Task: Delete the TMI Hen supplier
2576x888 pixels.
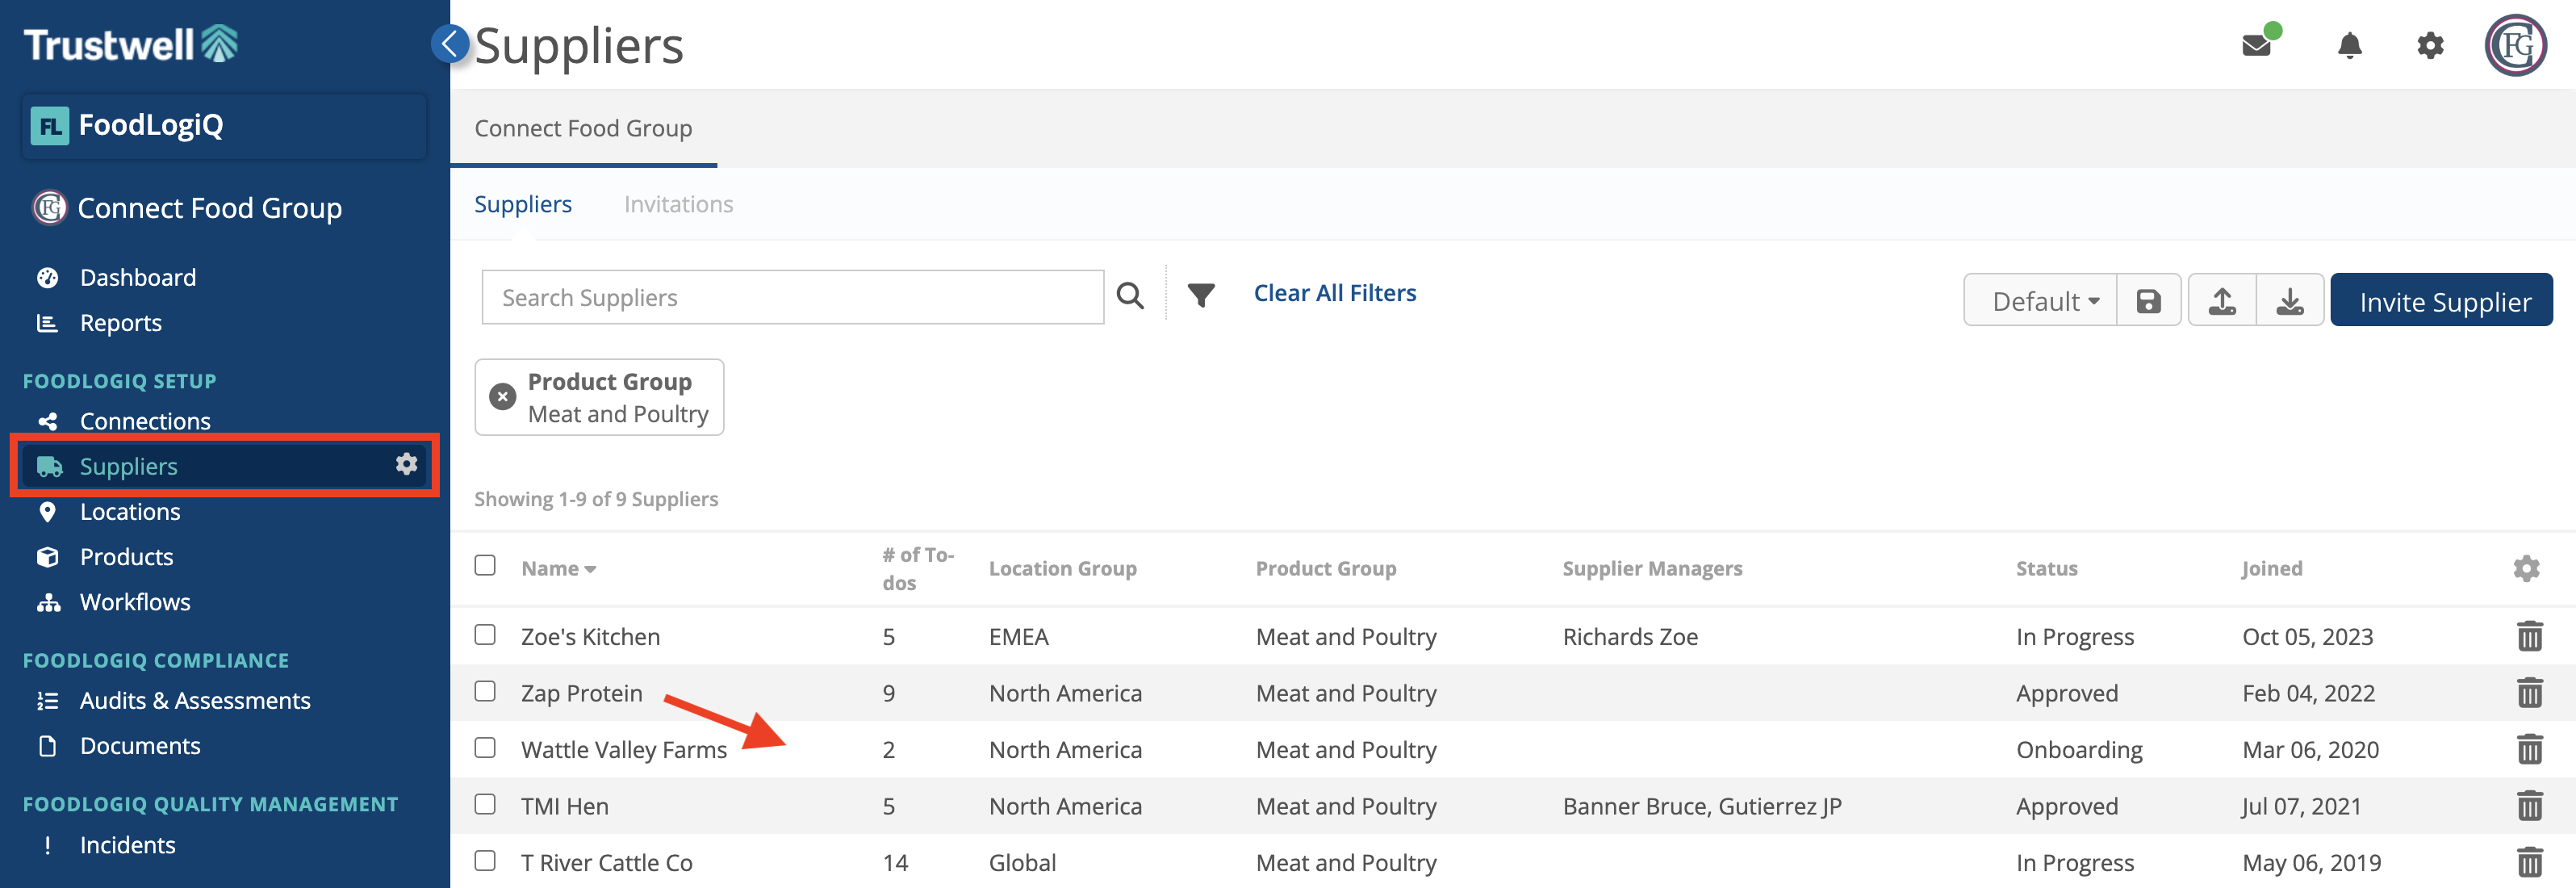Action: click(2529, 805)
